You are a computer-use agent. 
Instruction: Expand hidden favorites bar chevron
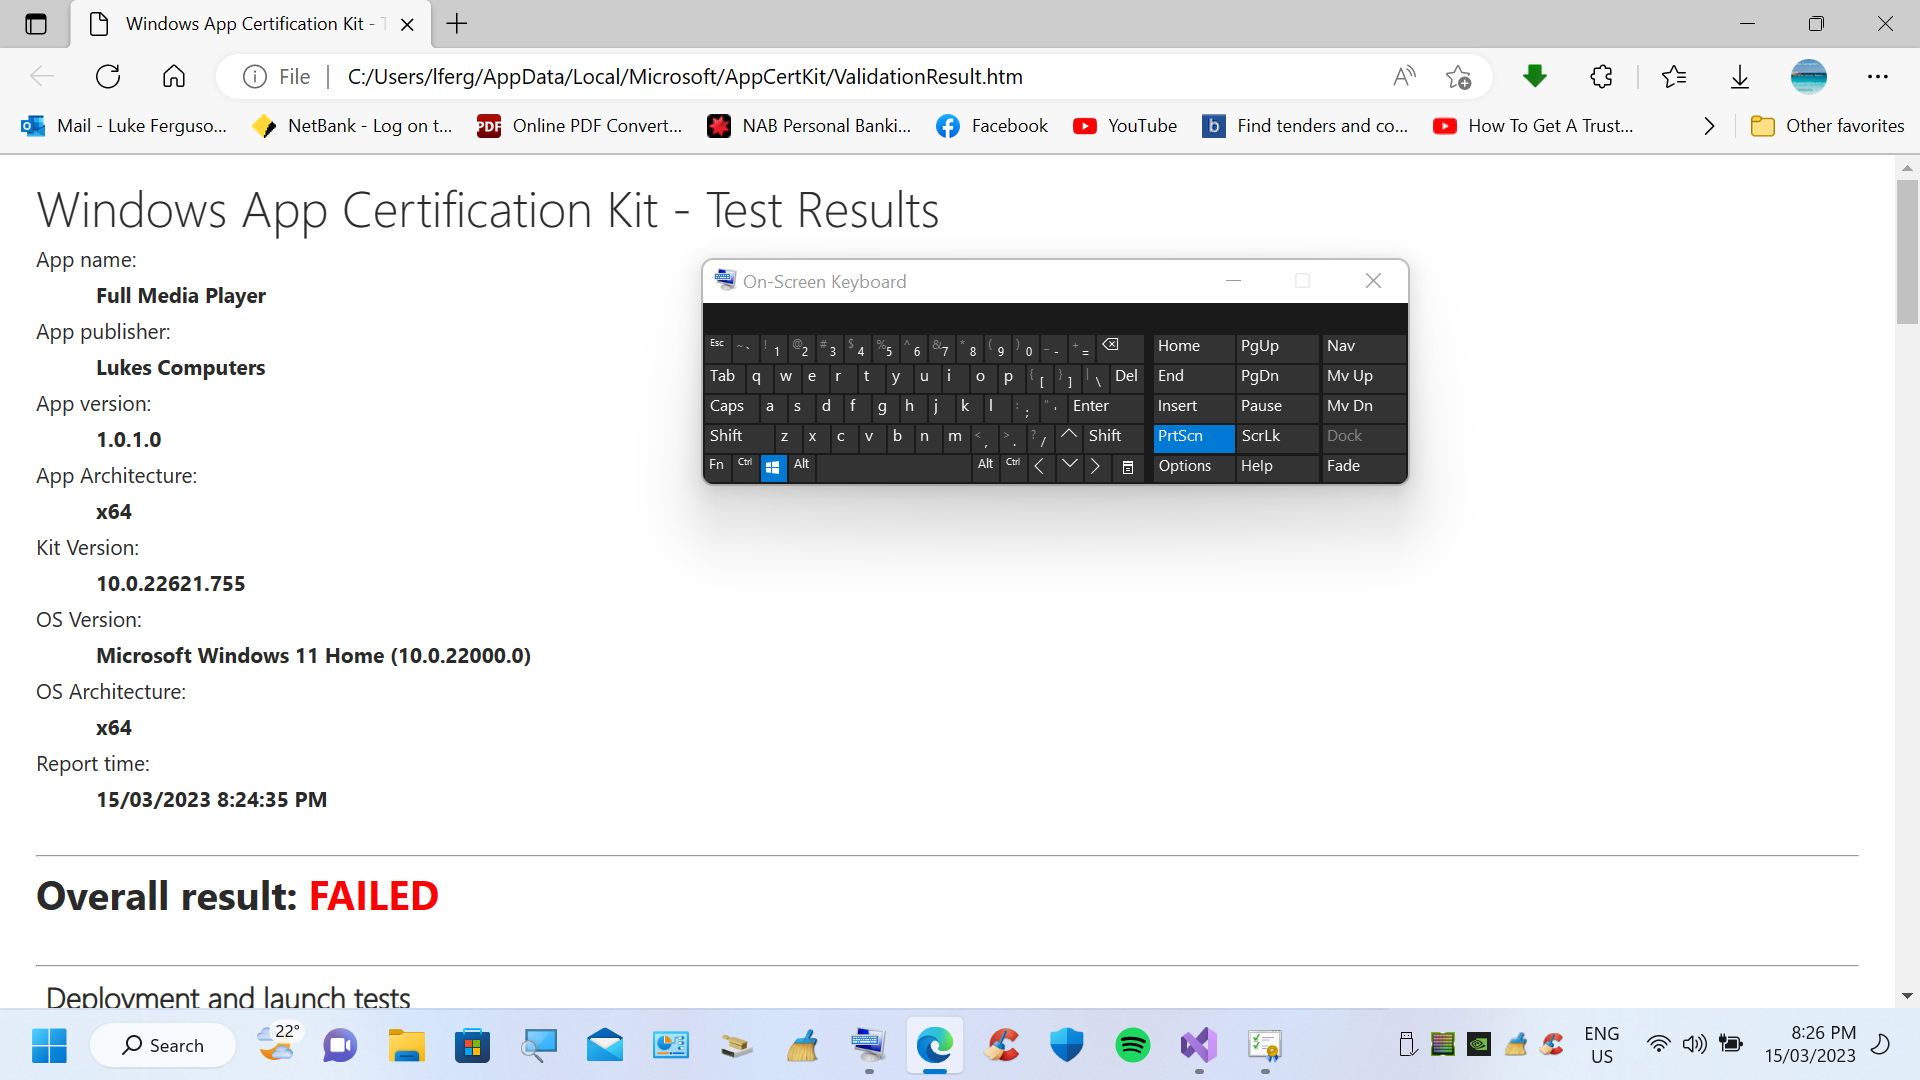point(1709,126)
